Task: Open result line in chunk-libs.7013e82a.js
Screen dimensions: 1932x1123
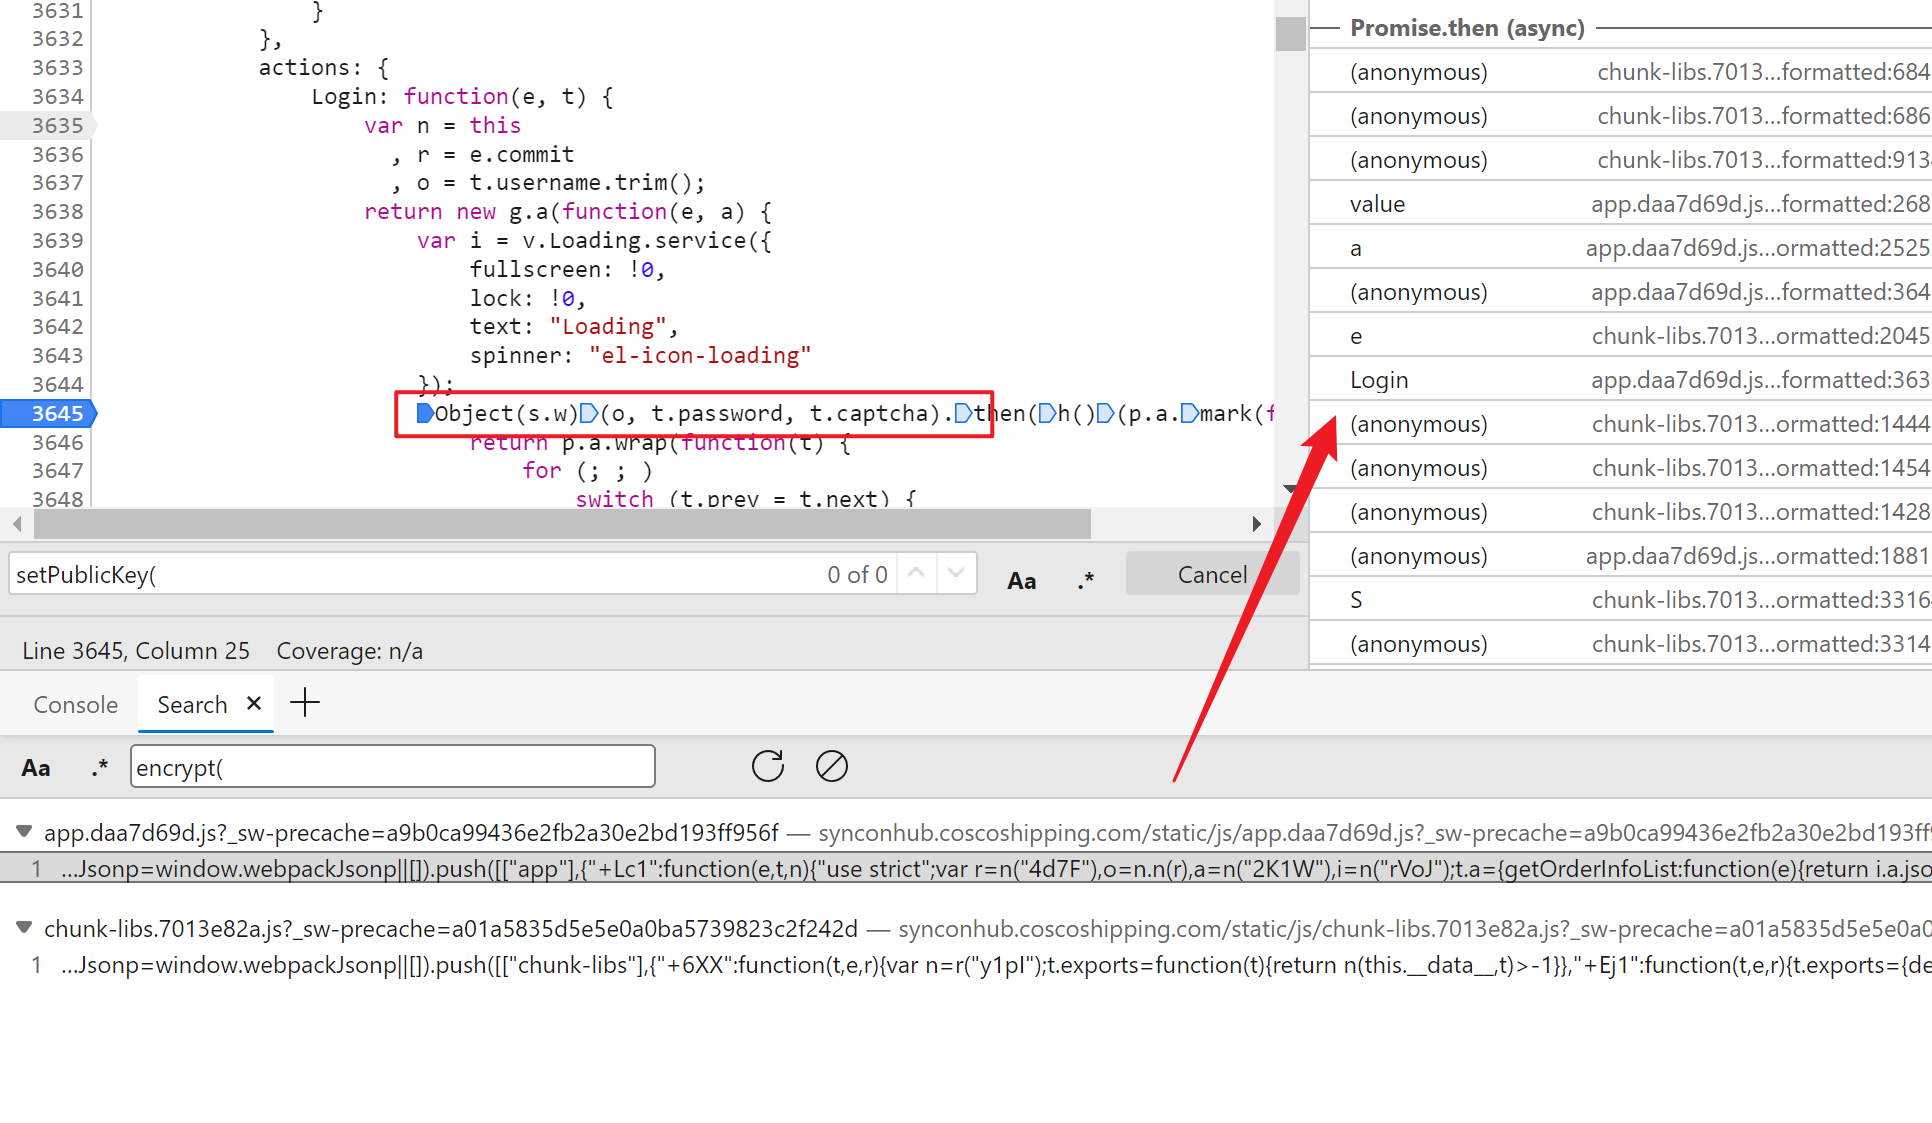Action: click(966, 965)
